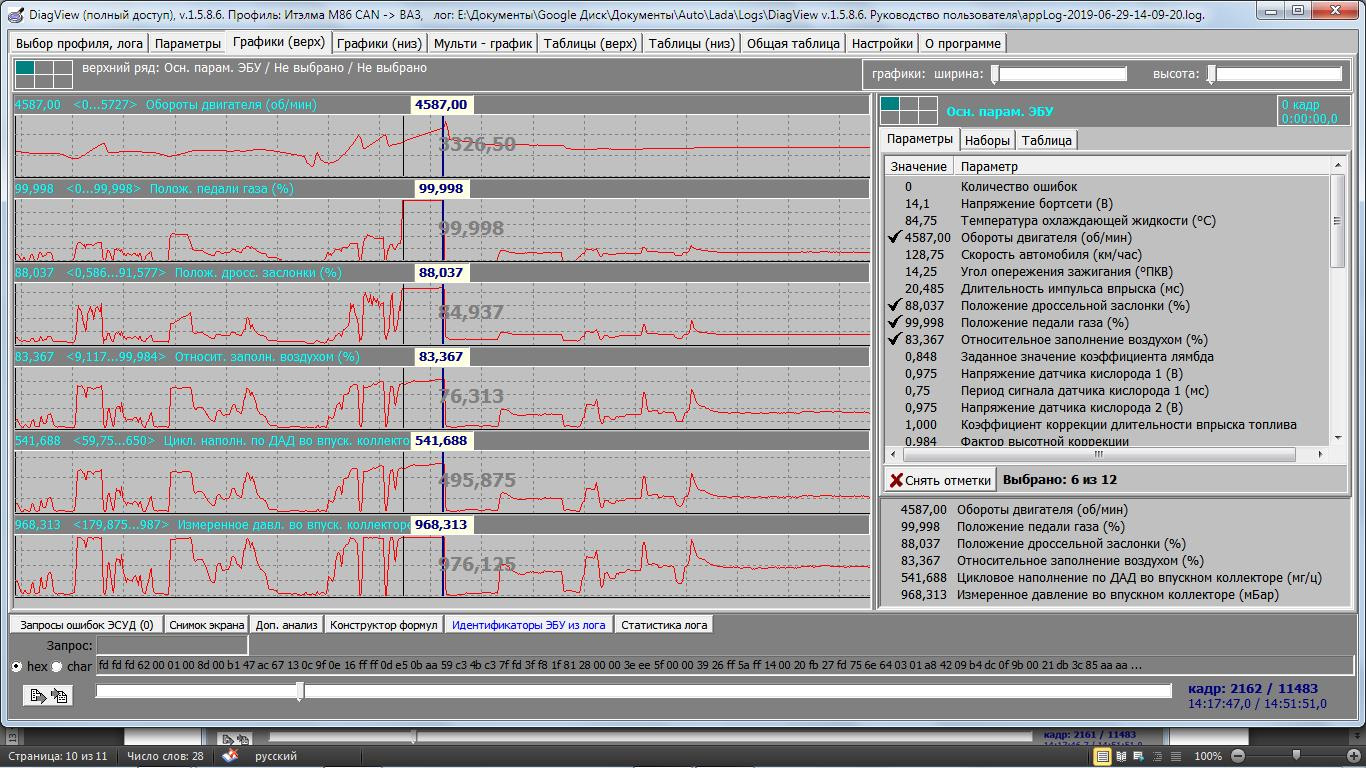Open the Конструктор формул button

tap(384, 625)
